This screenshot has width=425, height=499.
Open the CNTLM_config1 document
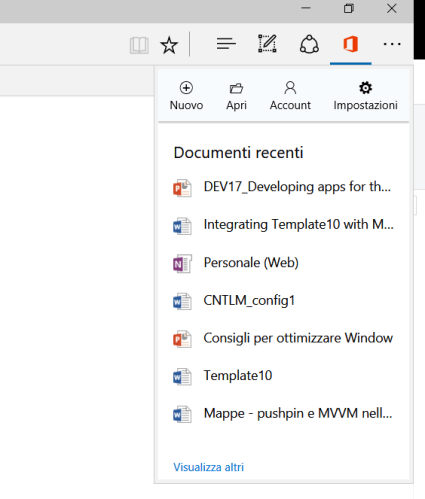[249, 300]
